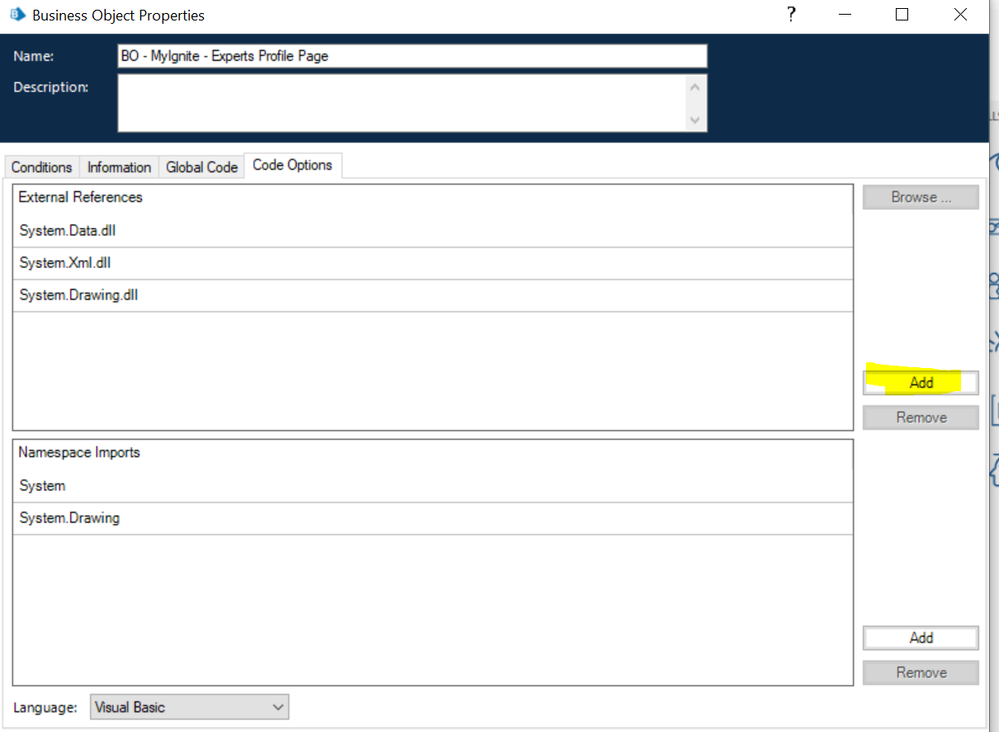
Task: Minimize the Business Object Properties window
Action: click(x=845, y=14)
